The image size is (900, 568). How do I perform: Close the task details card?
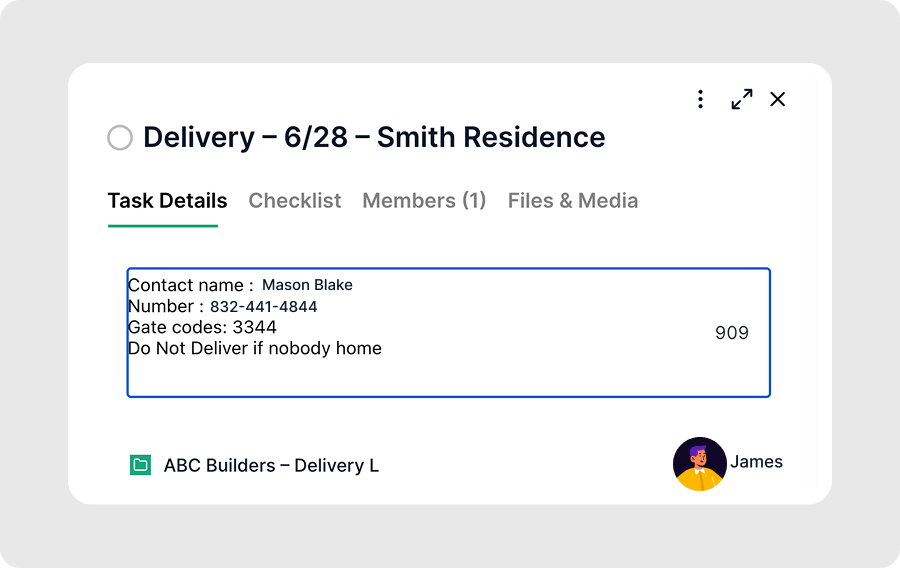tap(778, 99)
